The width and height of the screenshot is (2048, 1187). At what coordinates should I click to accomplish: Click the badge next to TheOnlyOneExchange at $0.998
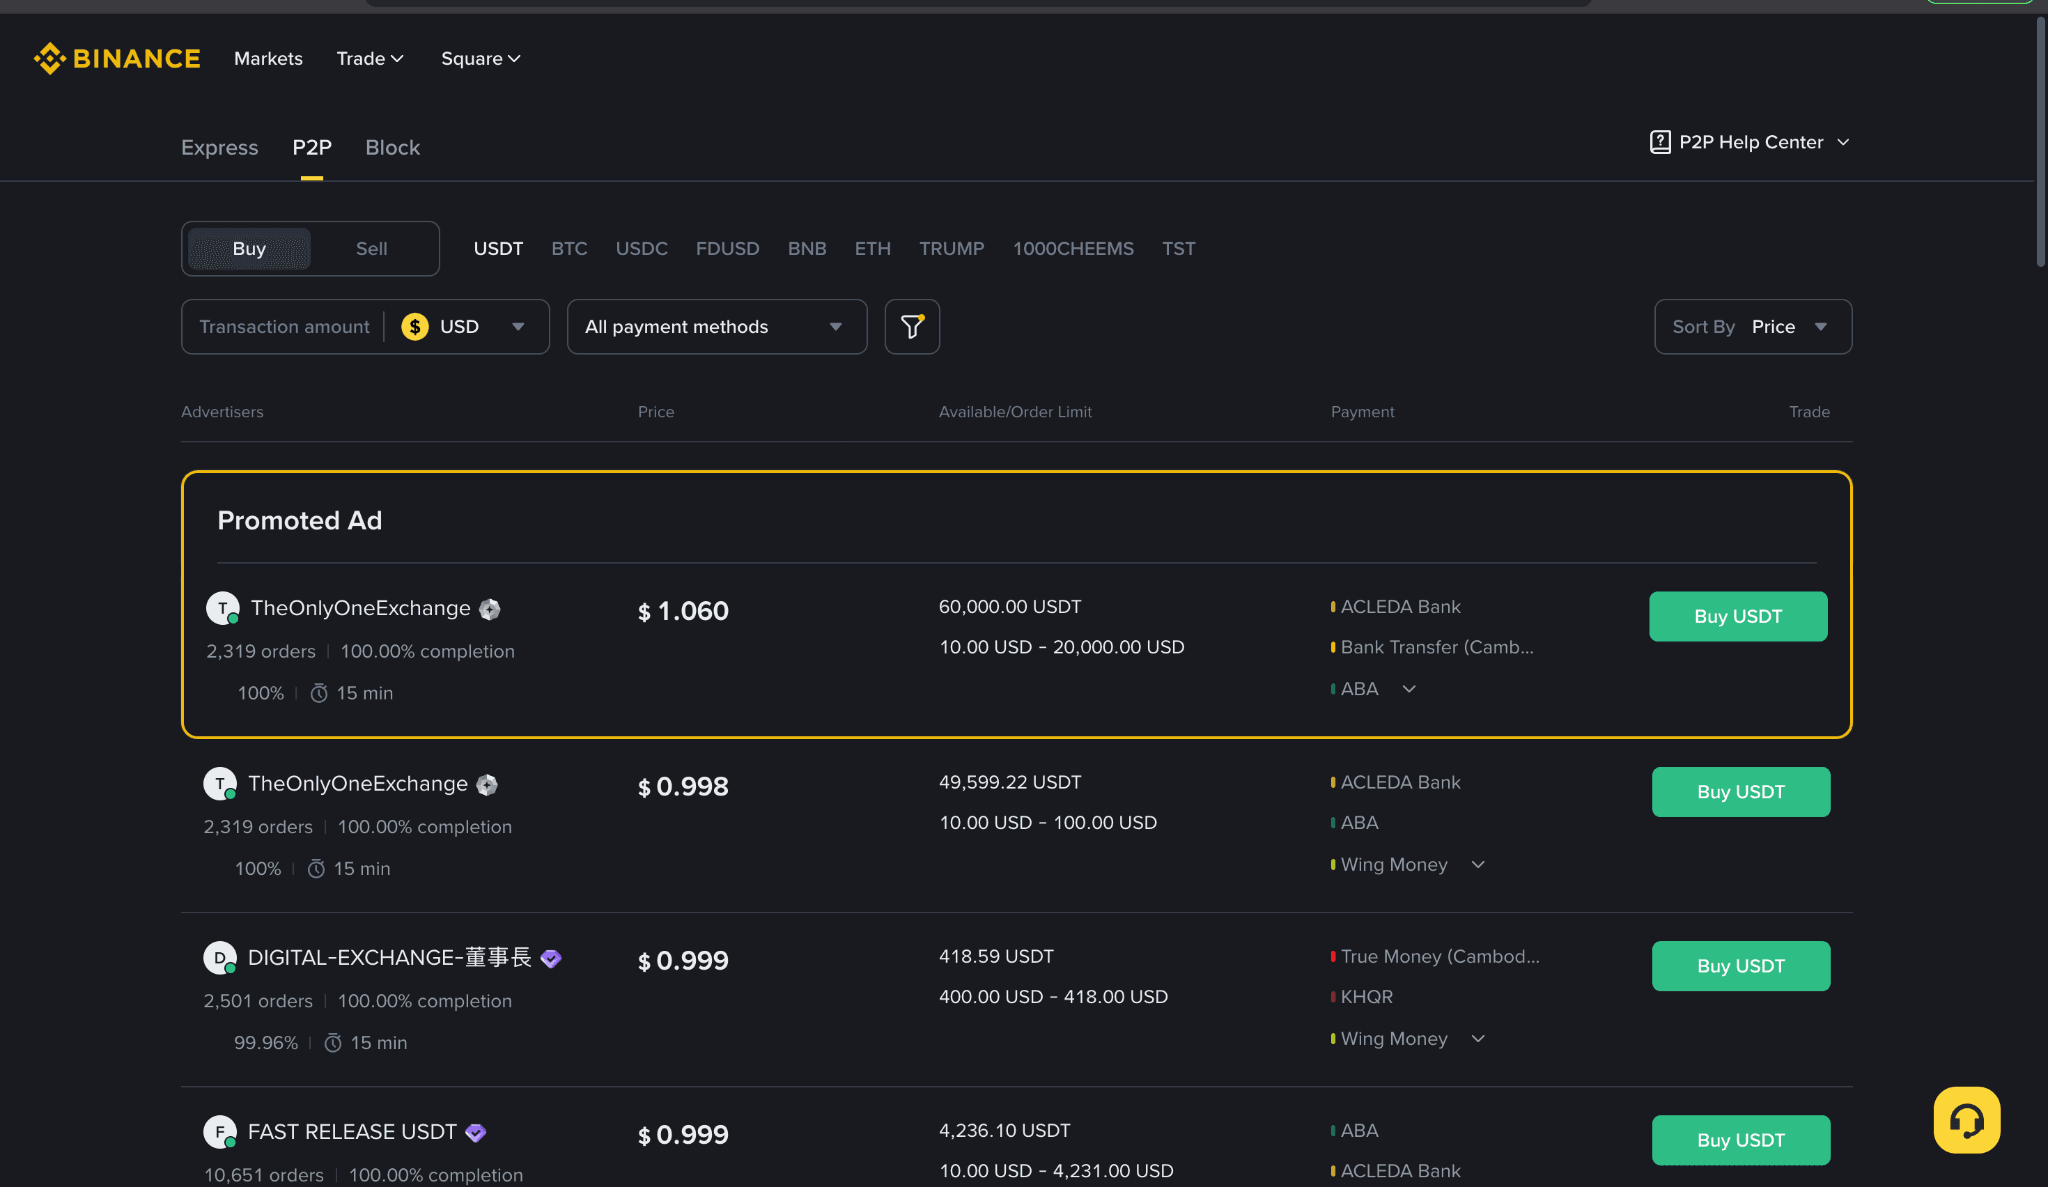[487, 785]
